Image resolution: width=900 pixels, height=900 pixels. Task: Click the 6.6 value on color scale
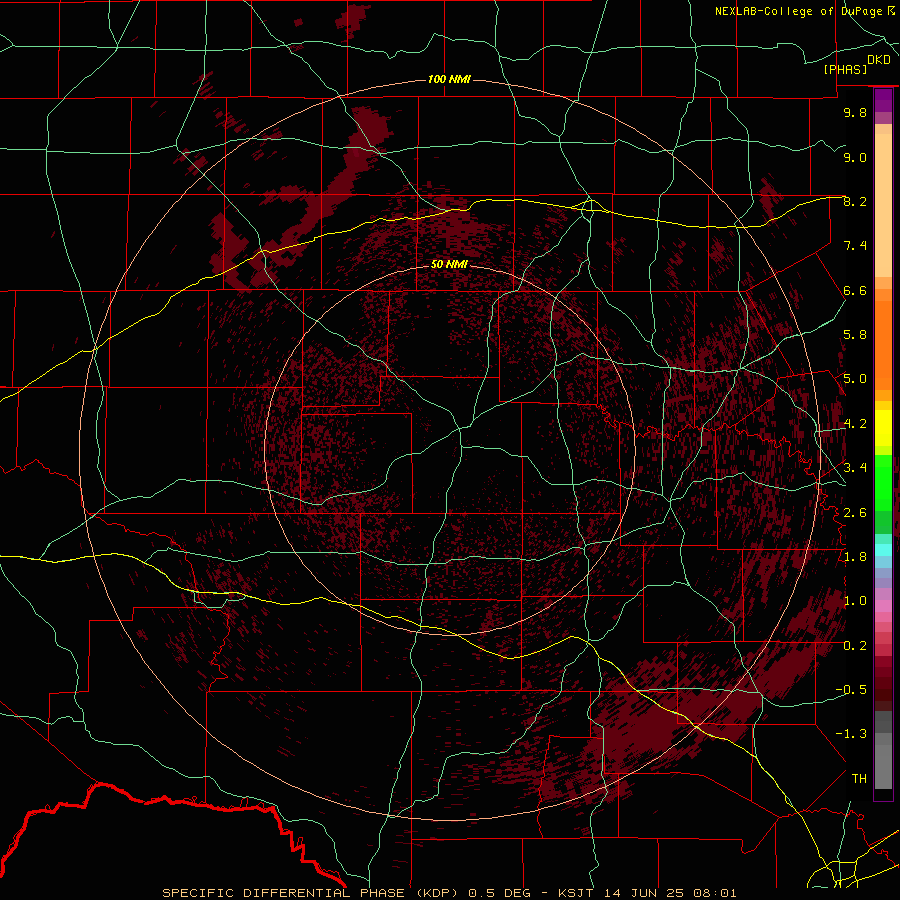[x=855, y=290]
